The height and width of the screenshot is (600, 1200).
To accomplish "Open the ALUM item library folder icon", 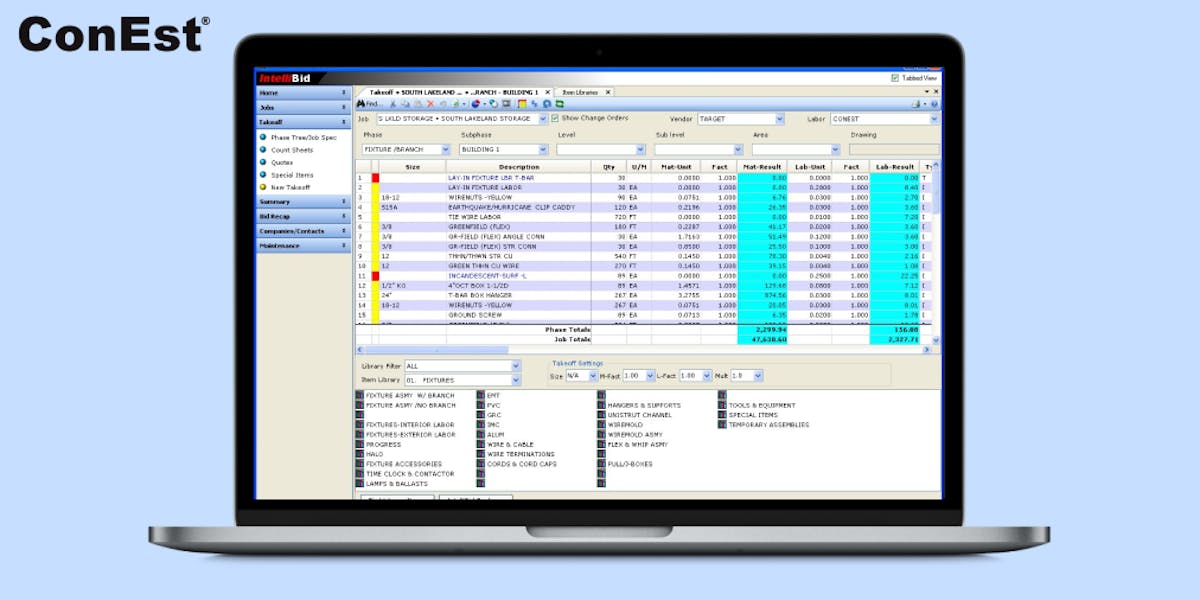I will pos(481,435).
